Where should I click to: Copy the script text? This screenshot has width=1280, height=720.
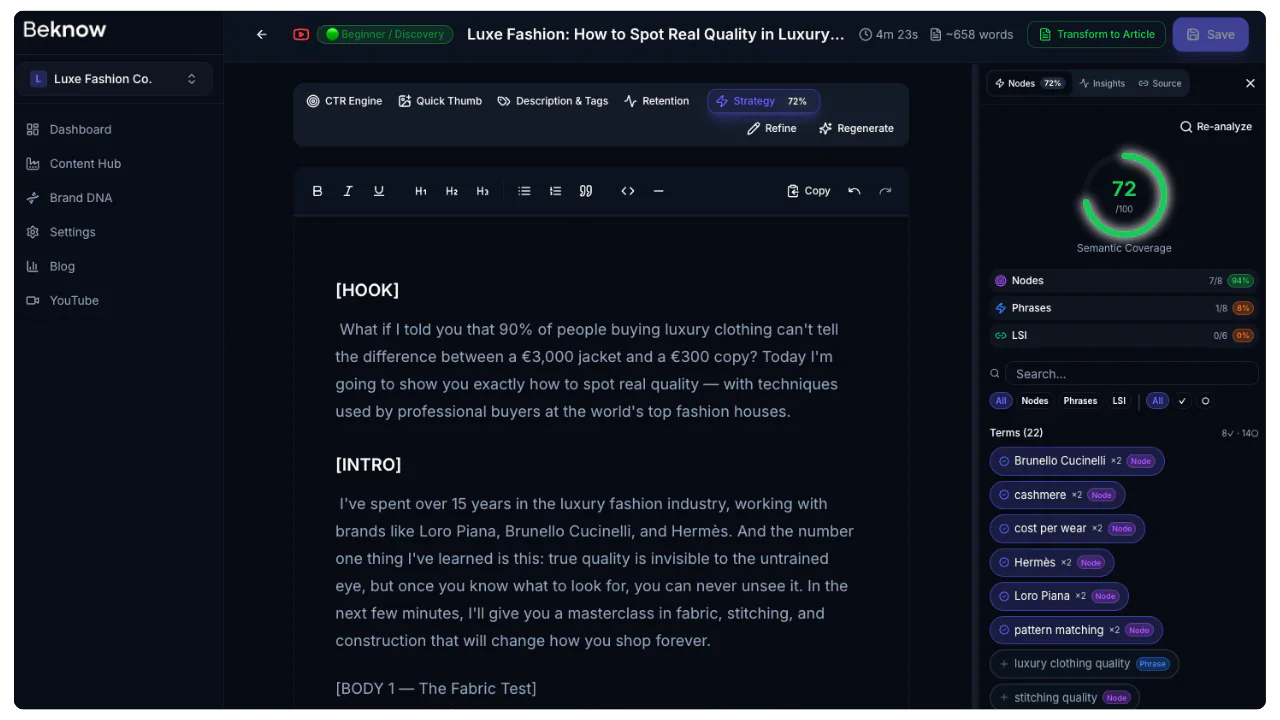click(808, 190)
